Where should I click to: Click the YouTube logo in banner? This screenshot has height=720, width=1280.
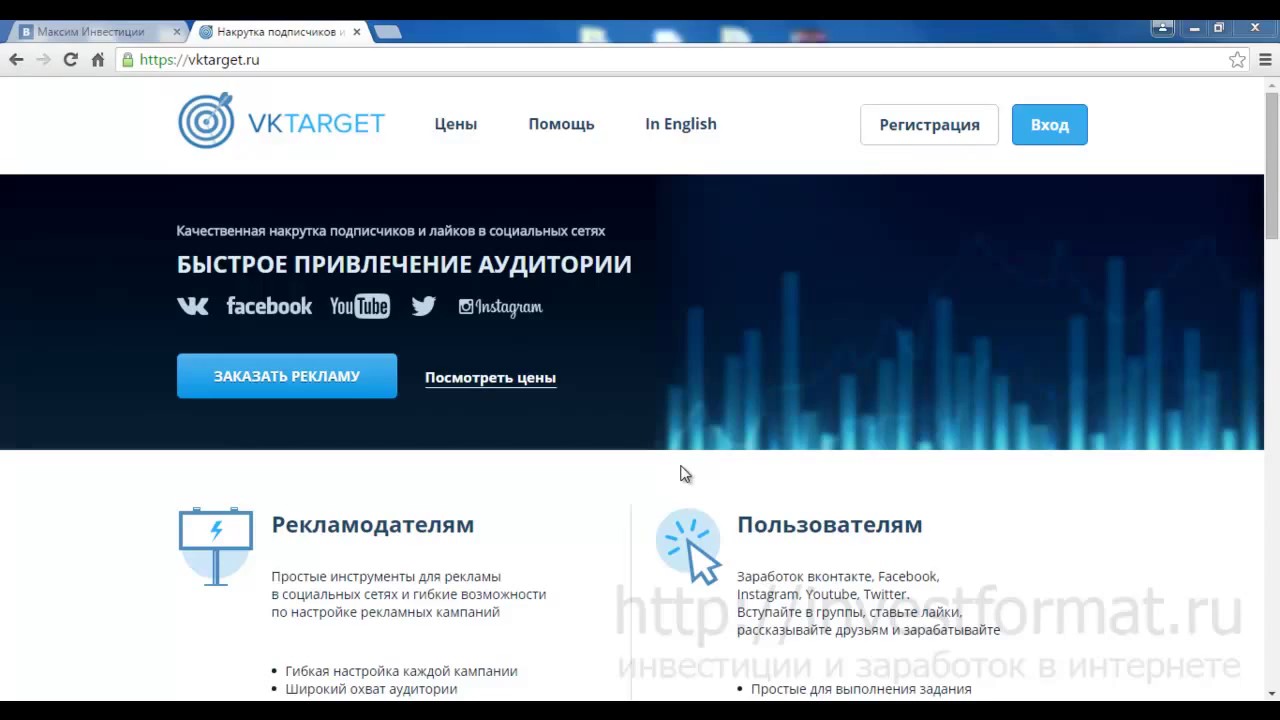coord(360,306)
